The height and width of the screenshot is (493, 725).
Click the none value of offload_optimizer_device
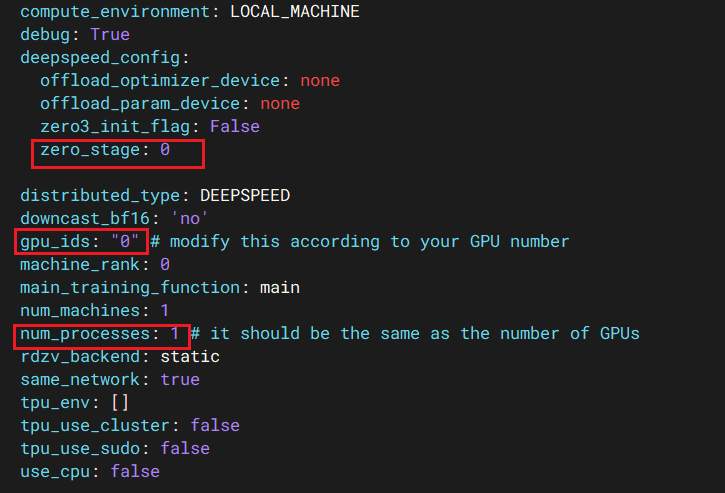[320, 81]
